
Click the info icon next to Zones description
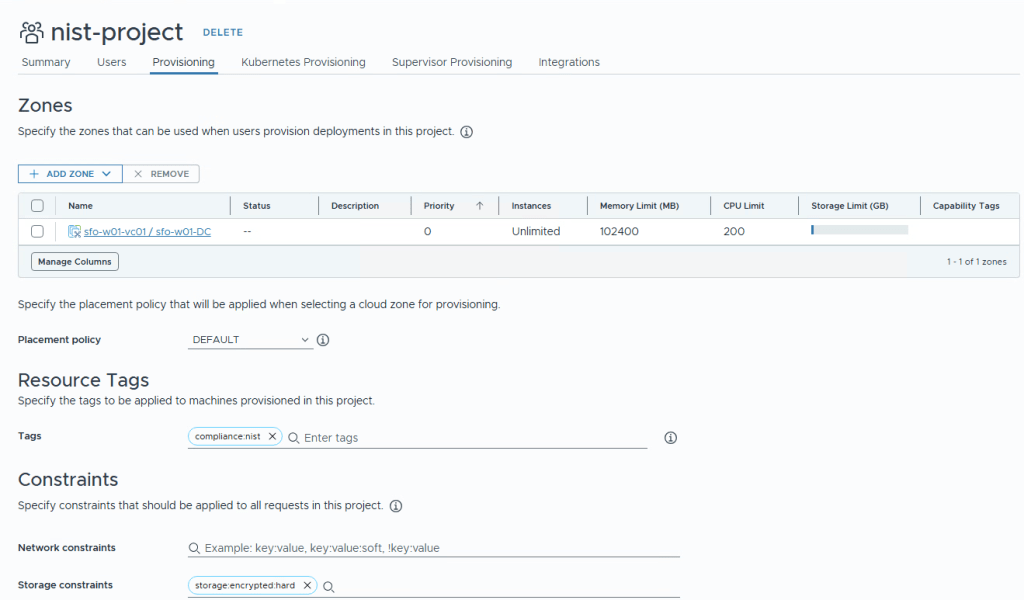click(x=466, y=132)
